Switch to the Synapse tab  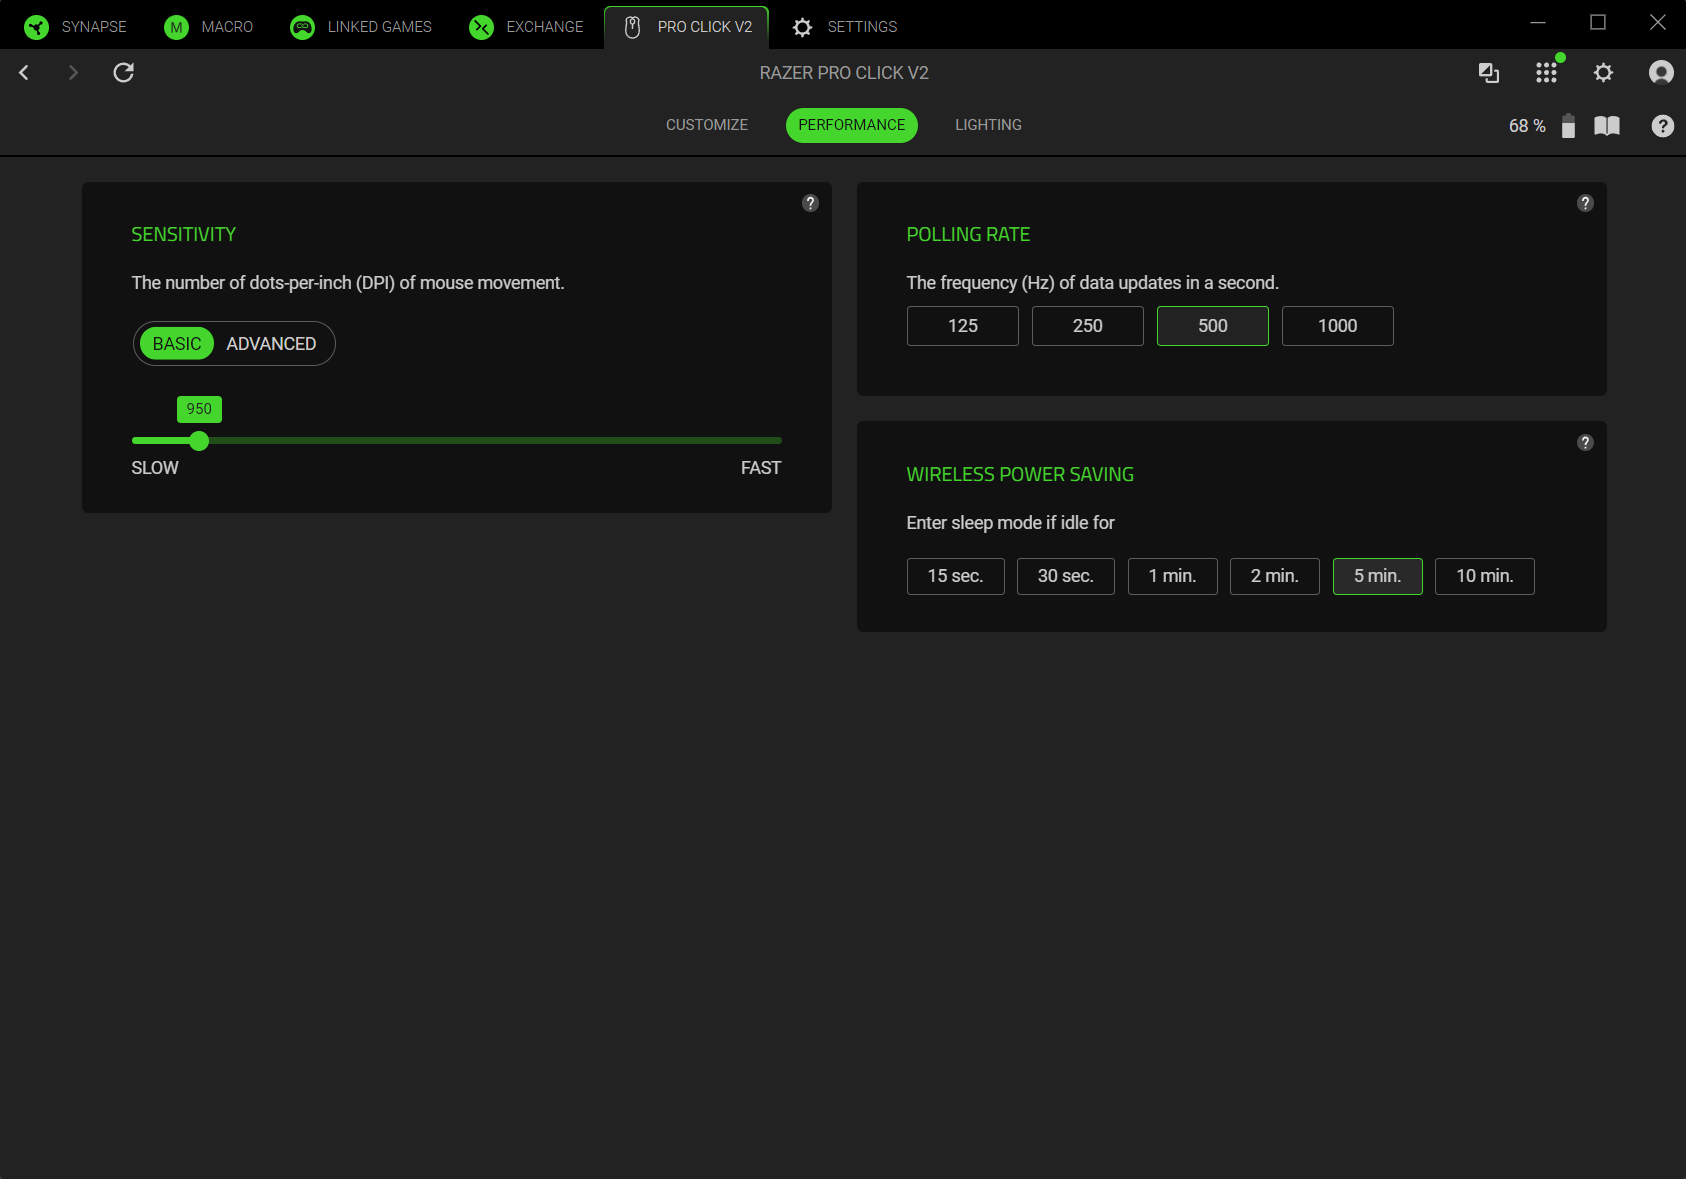click(x=76, y=27)
